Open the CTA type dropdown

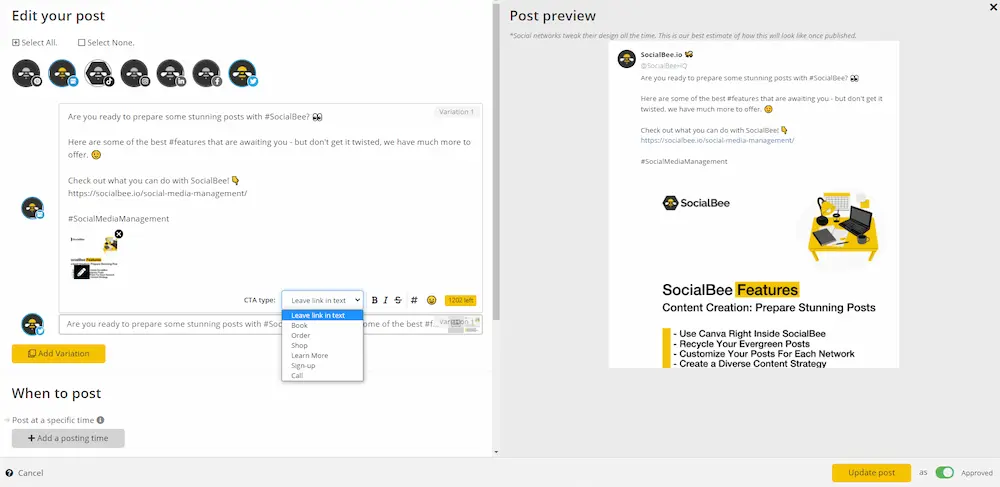click(322, 300)
